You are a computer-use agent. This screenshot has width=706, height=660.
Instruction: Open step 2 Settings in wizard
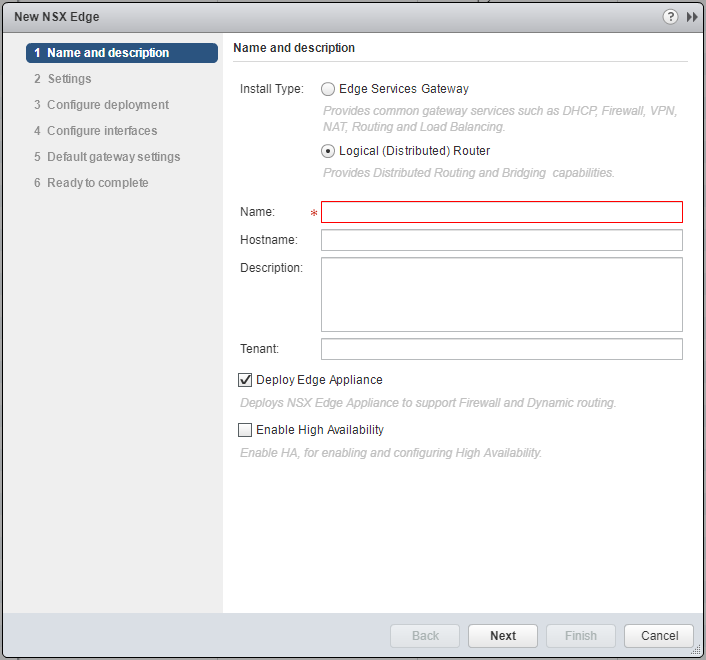(x=69, y=79)
